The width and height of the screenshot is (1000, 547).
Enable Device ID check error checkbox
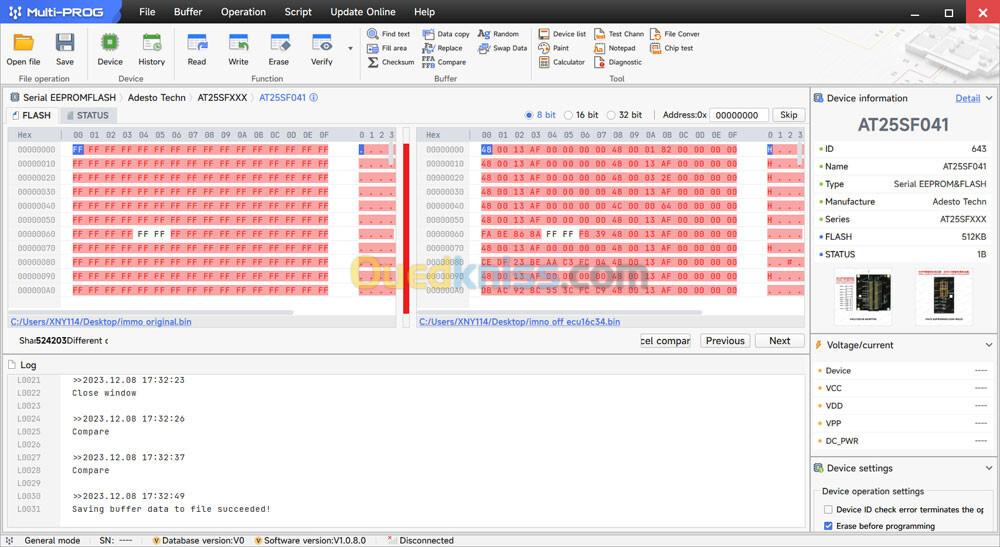click(827, 510)
